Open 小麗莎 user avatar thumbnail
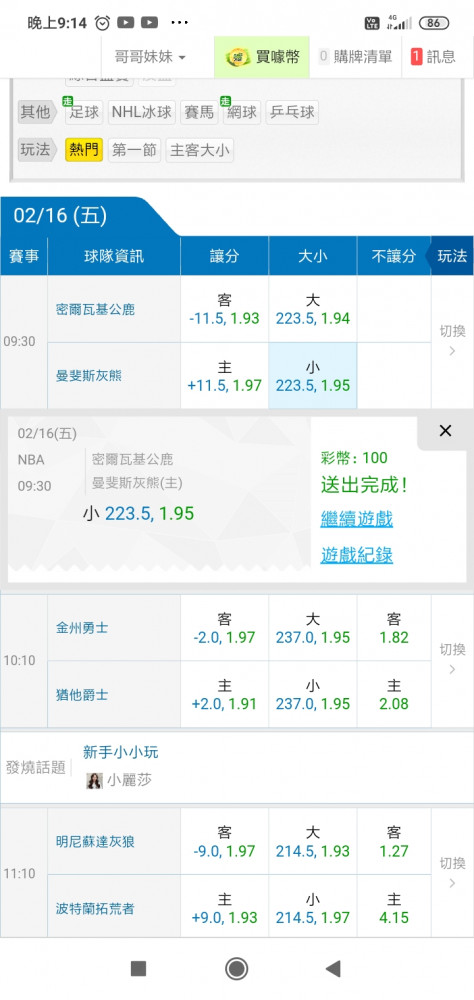Screen dimensions: 474x1000 [x=94, y=780]
